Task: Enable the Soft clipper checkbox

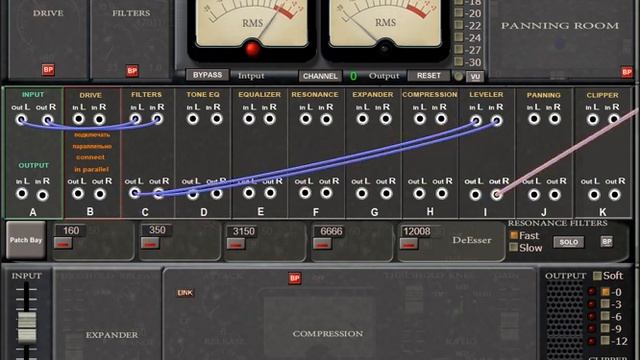Action: (x=597, y=276)
